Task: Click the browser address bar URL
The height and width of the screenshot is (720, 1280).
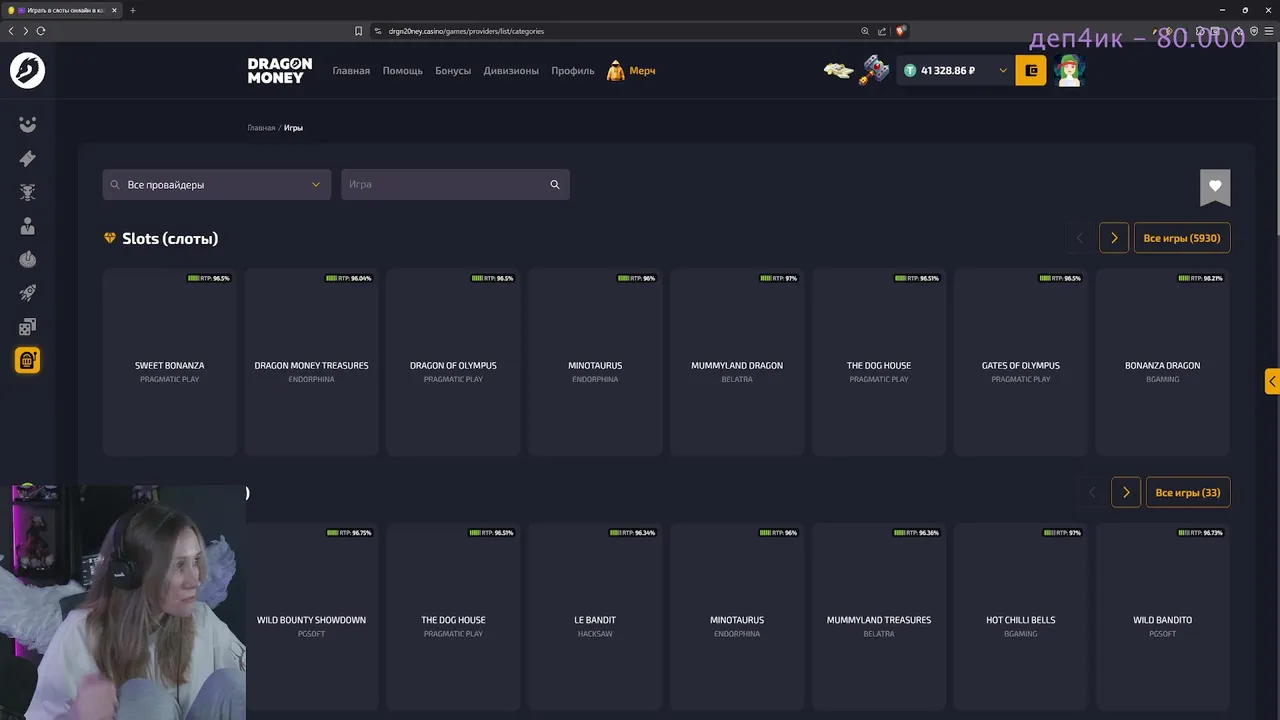Action: coord(466,31)
